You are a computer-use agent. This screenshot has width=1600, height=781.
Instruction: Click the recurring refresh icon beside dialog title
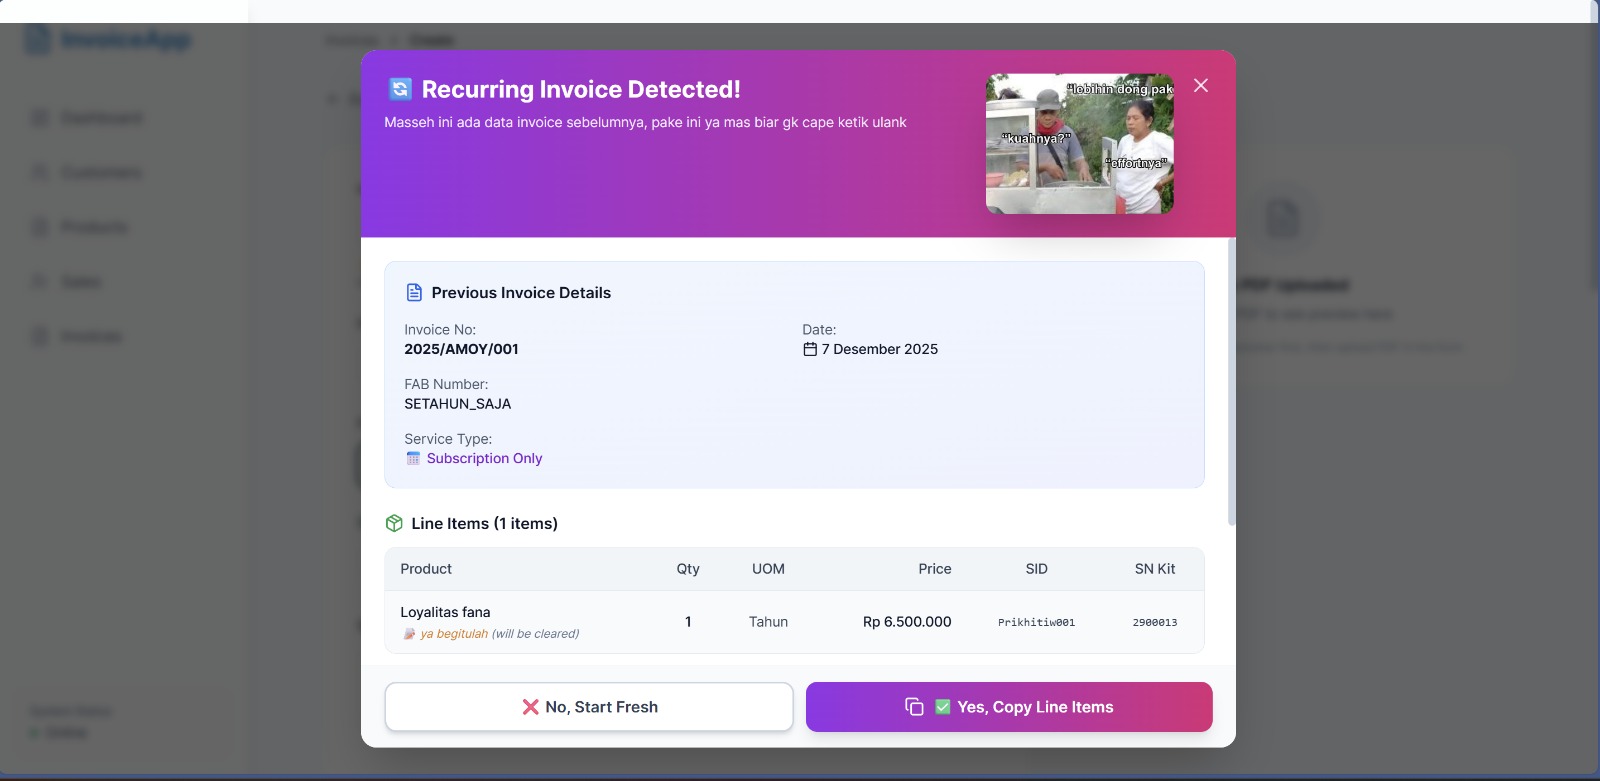400,89
